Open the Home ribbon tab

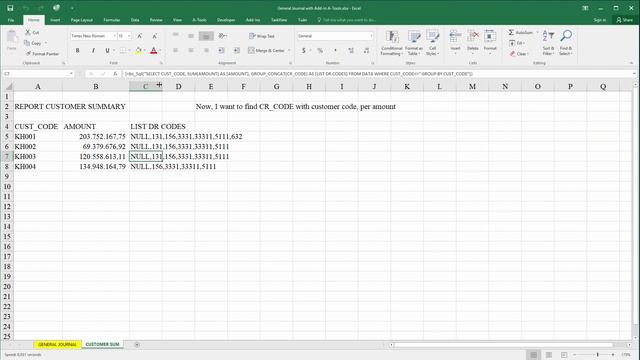tap(34, 20)
